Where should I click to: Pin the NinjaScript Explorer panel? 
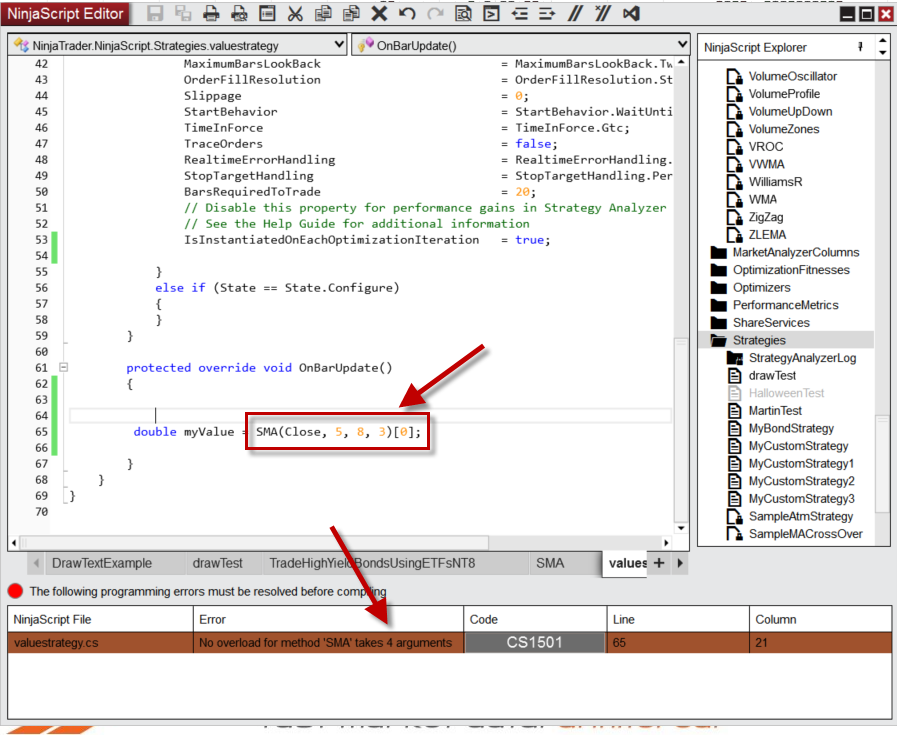click(x=860, y=47)
